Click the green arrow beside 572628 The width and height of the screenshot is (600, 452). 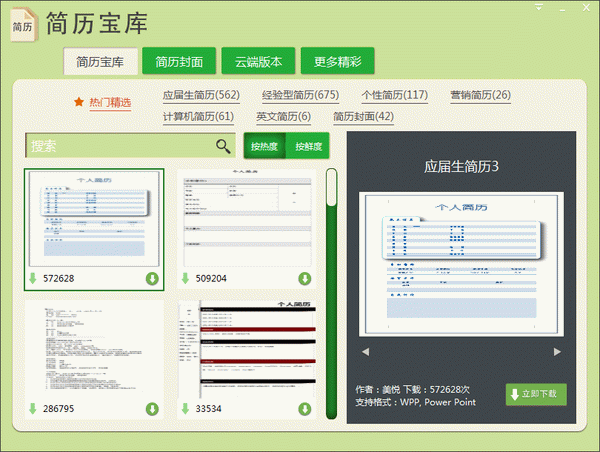coord(33,278)
